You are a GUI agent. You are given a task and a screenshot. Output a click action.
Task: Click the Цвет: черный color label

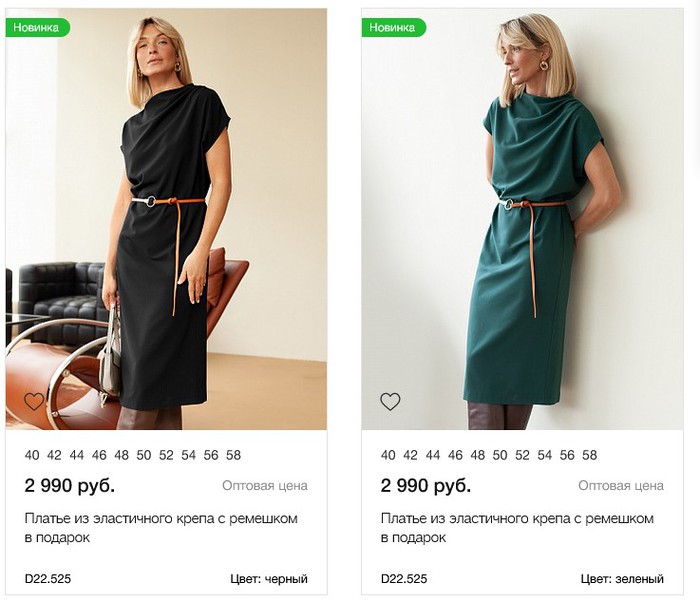(268, 579)
